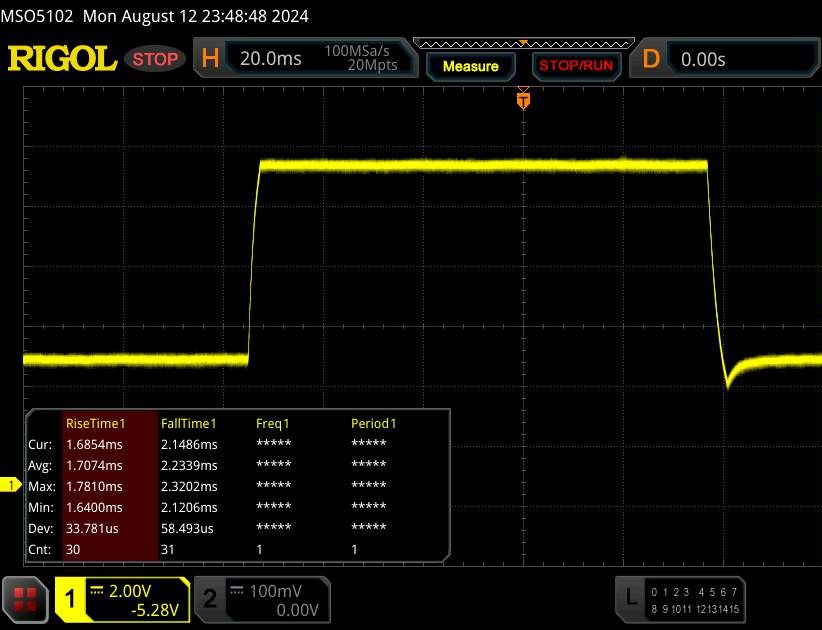Click FallTime1 deviation 58.493us
The width and height of the screenshot is (822, 630).
tap(187, 528)
